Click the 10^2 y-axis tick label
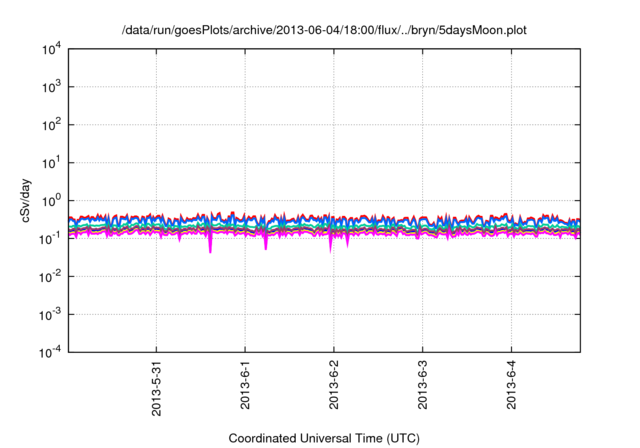Image resolution: width=640 pixels, height=448 pixels. [51, 125]
